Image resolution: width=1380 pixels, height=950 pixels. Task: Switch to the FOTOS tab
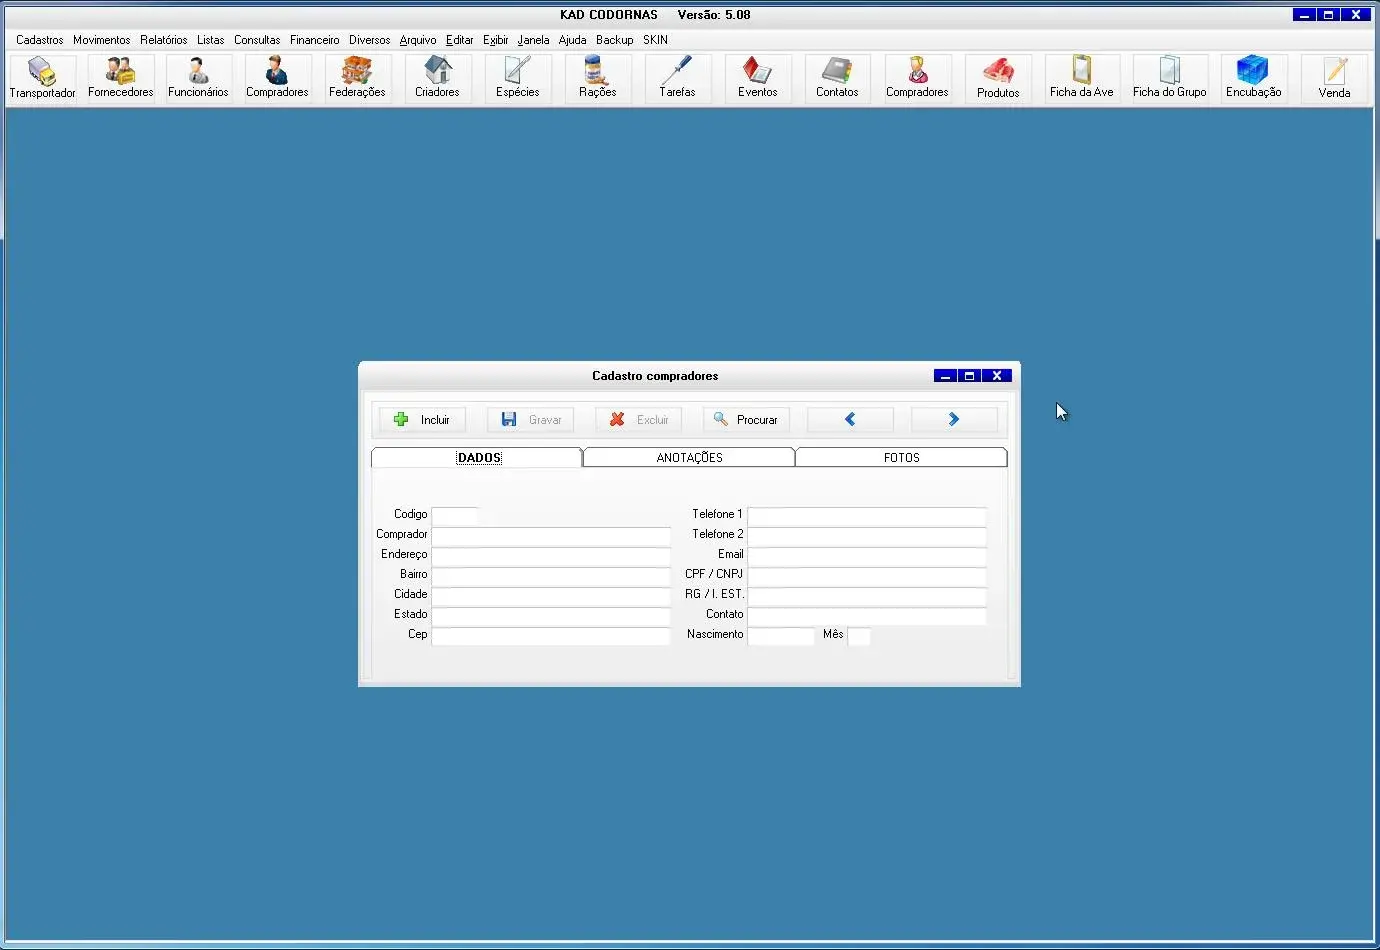[x=901, y=458]
